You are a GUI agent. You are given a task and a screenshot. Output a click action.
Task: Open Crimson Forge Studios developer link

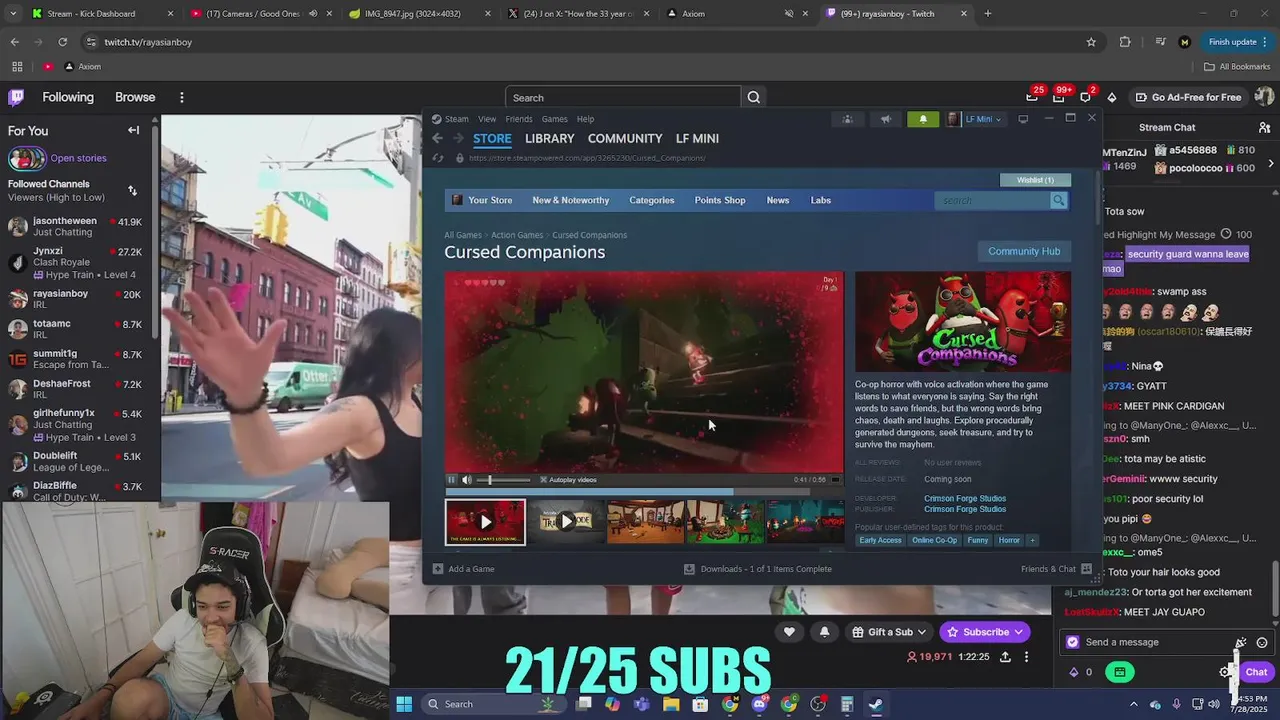pos(965,498)
